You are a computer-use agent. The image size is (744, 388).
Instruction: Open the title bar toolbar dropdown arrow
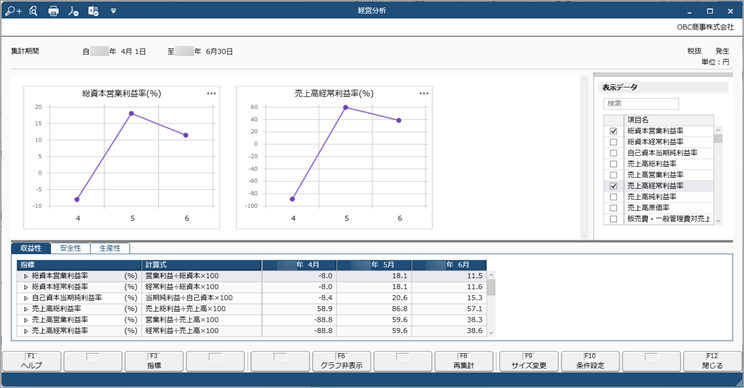113,10
